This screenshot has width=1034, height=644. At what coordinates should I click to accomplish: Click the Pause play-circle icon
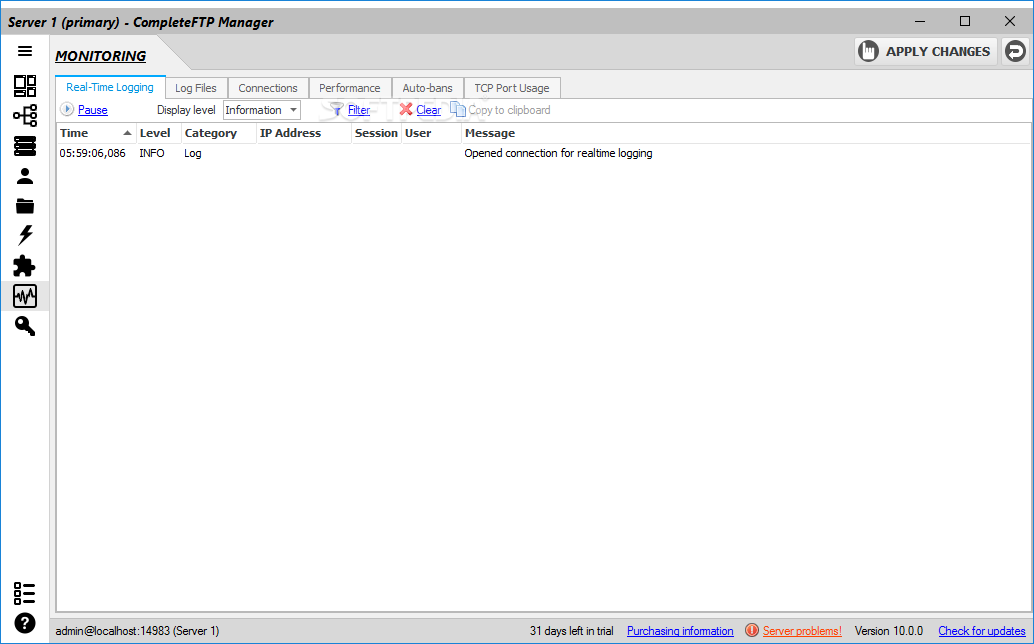(67, 109)
